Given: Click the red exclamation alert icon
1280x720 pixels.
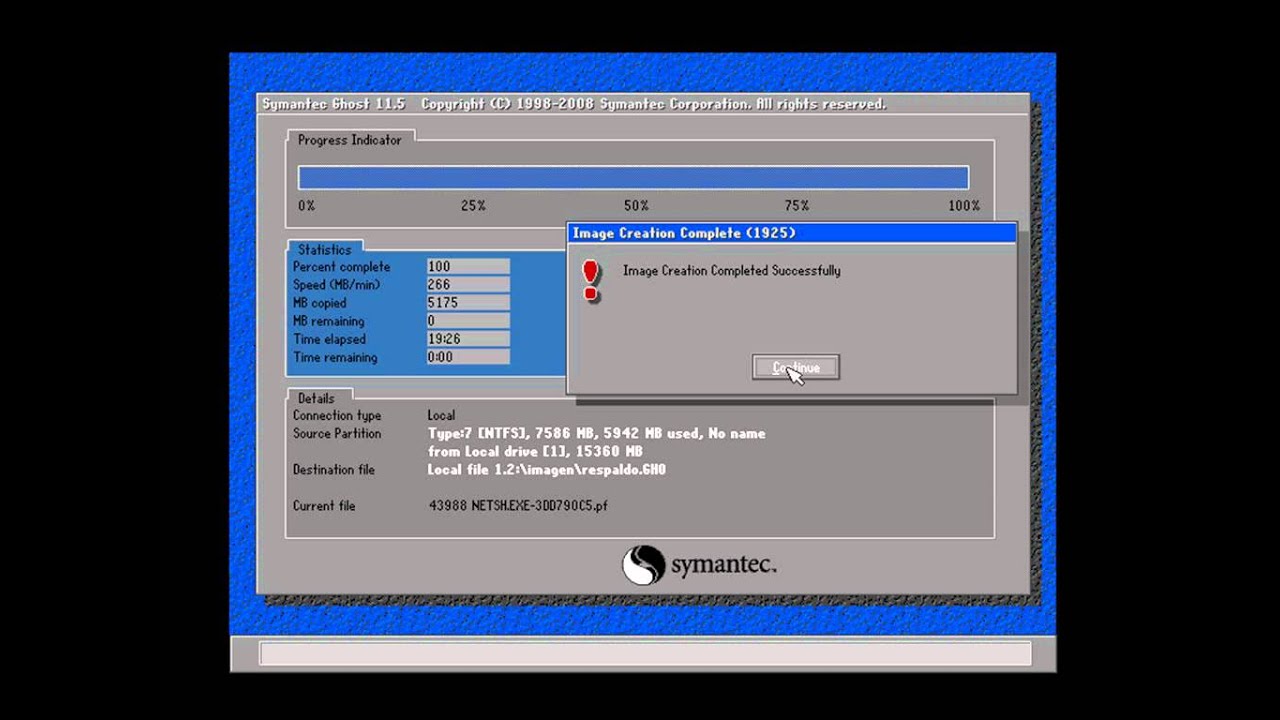Looking at the screenshot, I should [590, 271].
